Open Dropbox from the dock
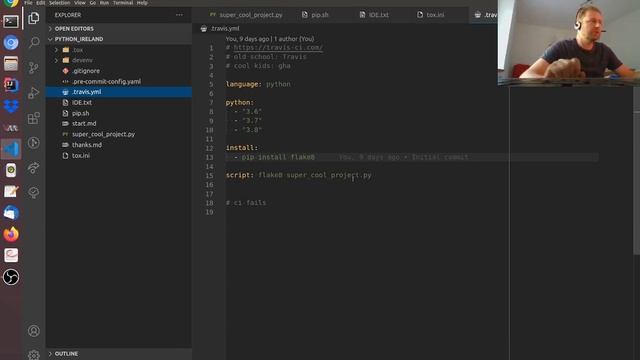The width and height of the screenshot is (640, 360). (x=11, y=106)
